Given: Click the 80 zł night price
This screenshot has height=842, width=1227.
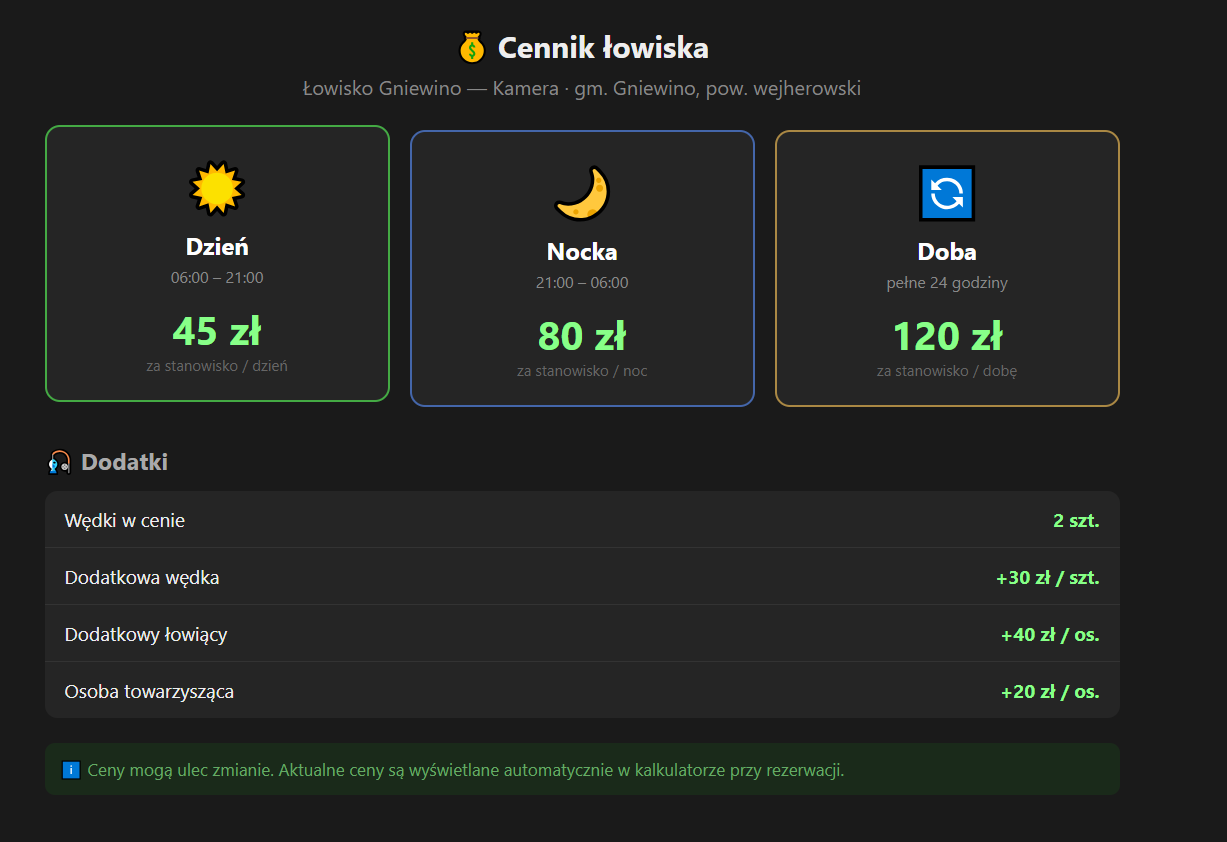Looking at the screenshot, I should coord(582,336).
